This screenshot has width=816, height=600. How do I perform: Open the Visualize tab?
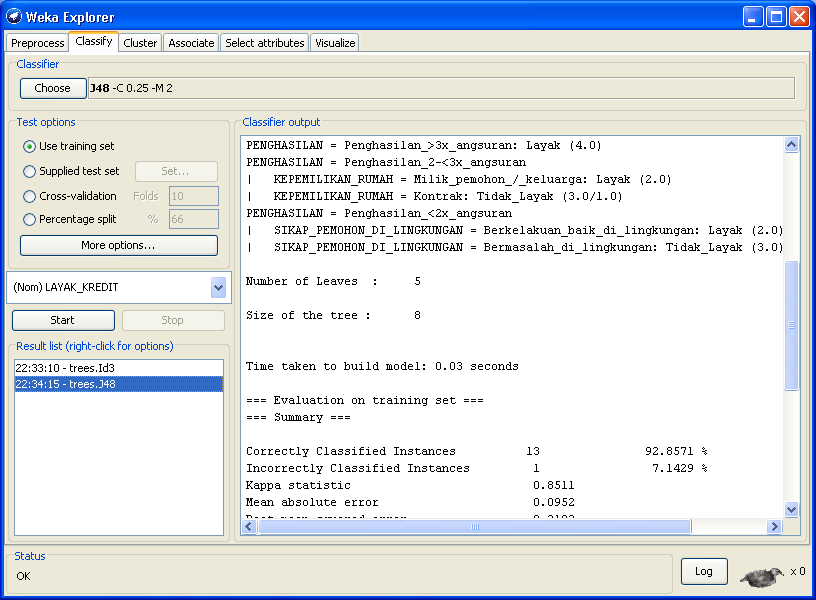coord(335,43)
